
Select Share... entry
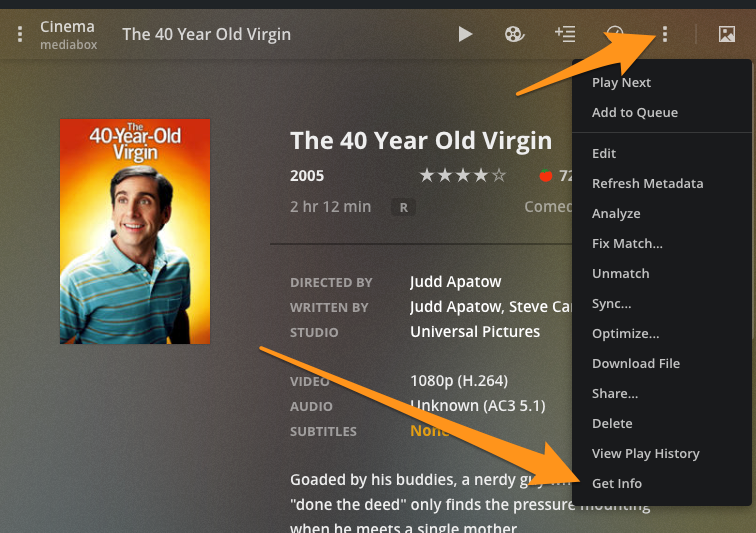662,394
